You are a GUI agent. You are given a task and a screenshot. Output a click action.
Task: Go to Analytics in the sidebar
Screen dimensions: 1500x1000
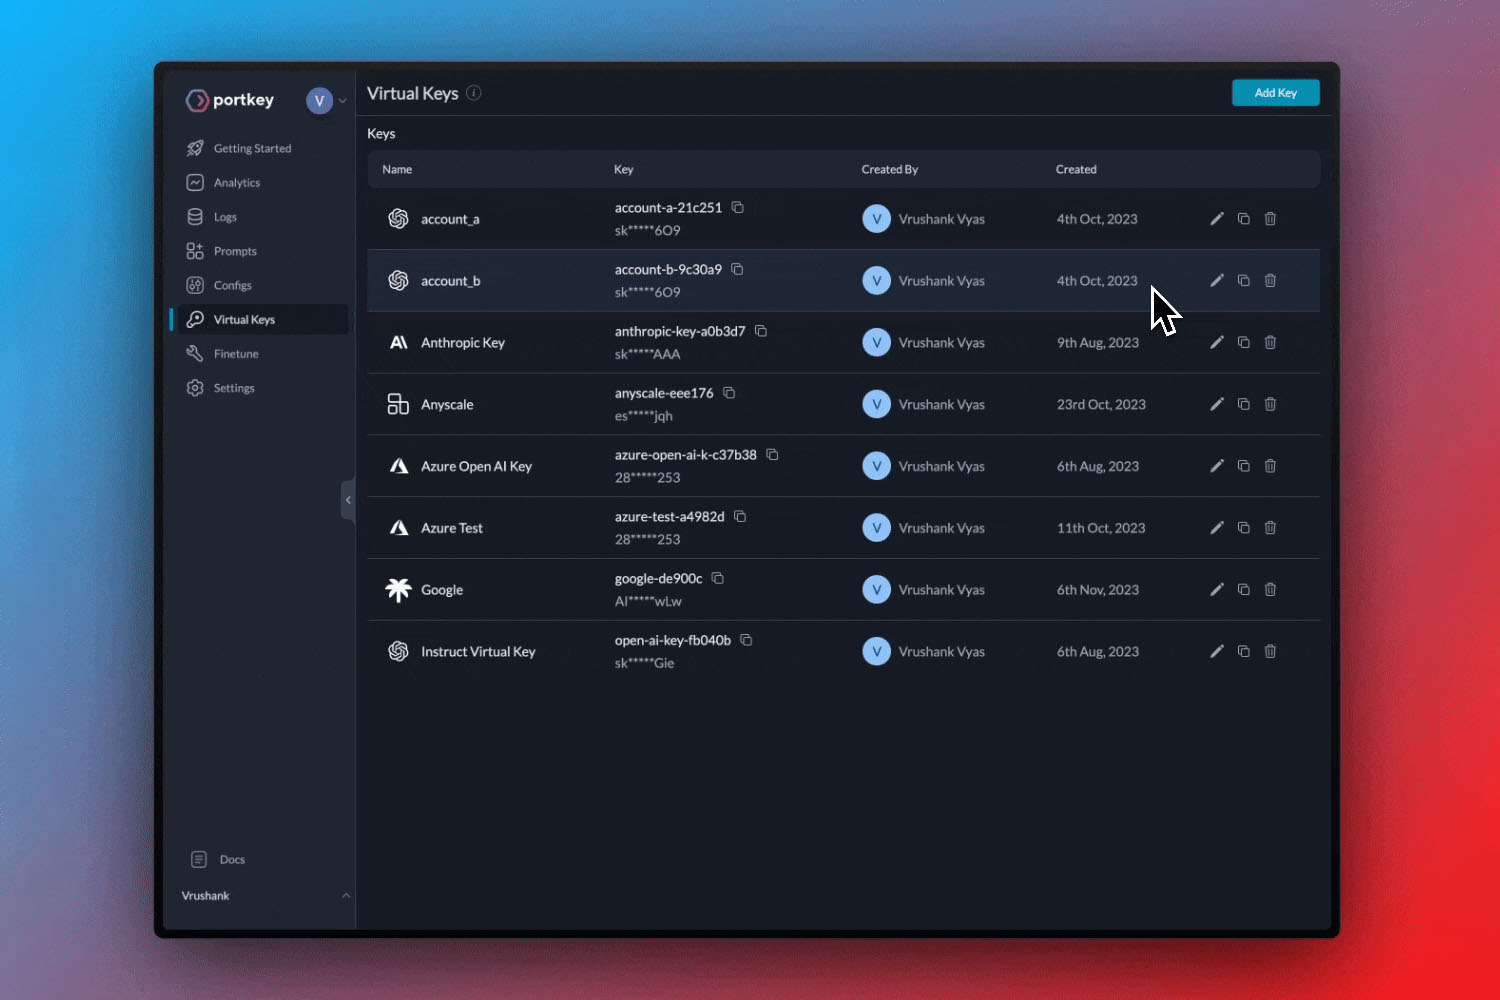pyautogui.click(x=223, y=183)
